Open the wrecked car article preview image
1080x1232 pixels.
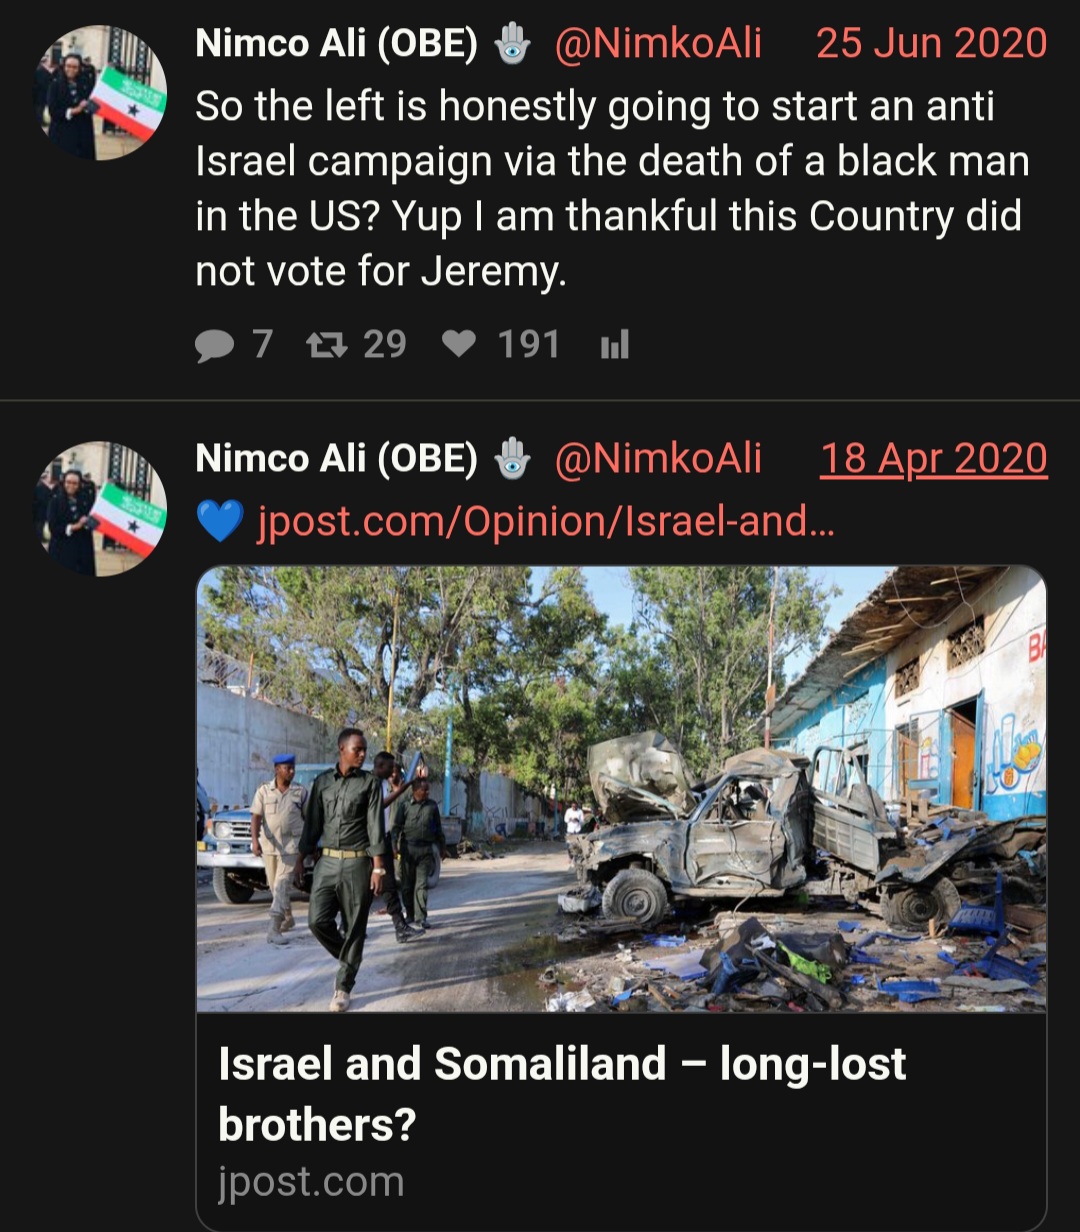tap(621, 790)
